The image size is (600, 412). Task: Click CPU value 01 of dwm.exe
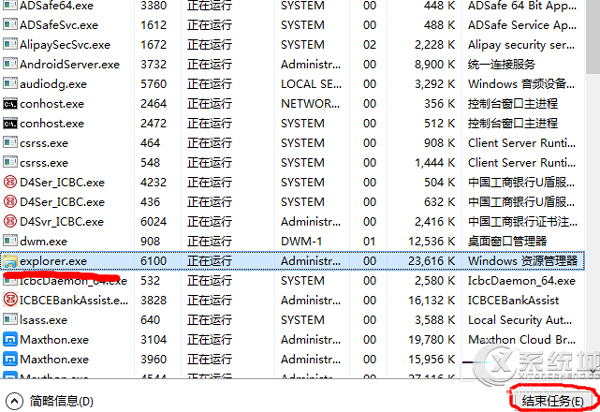[370, 241]
